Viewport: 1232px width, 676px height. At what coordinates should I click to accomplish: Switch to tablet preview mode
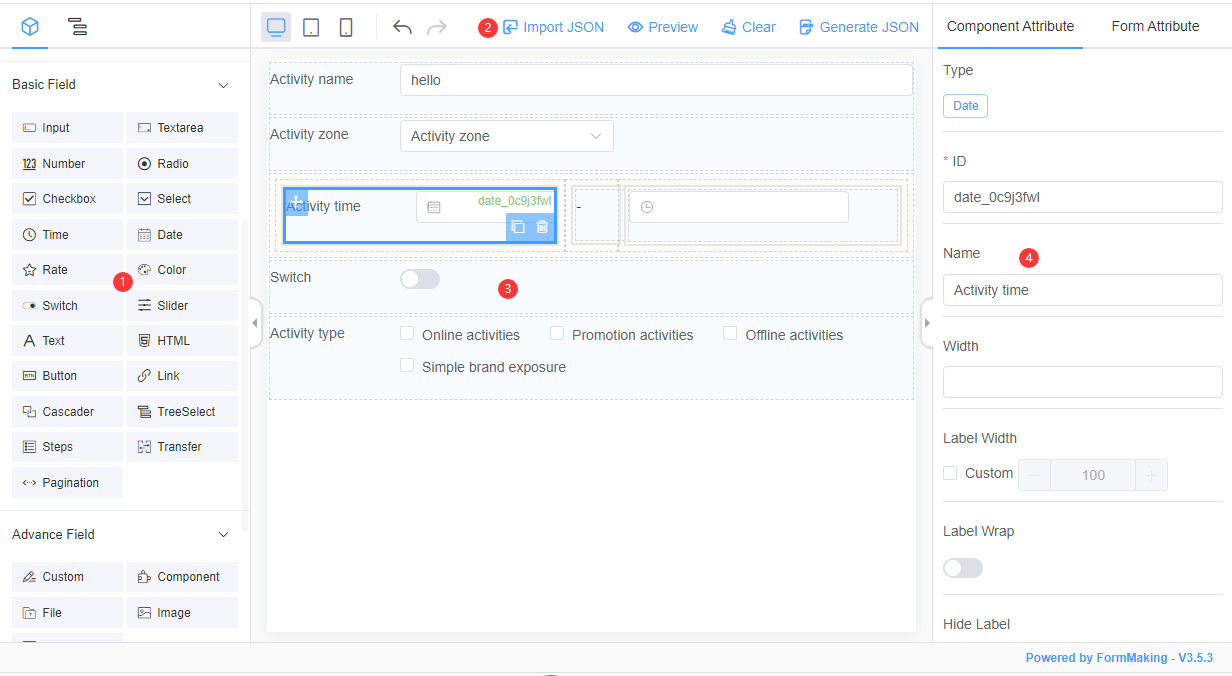click(311, 27)
